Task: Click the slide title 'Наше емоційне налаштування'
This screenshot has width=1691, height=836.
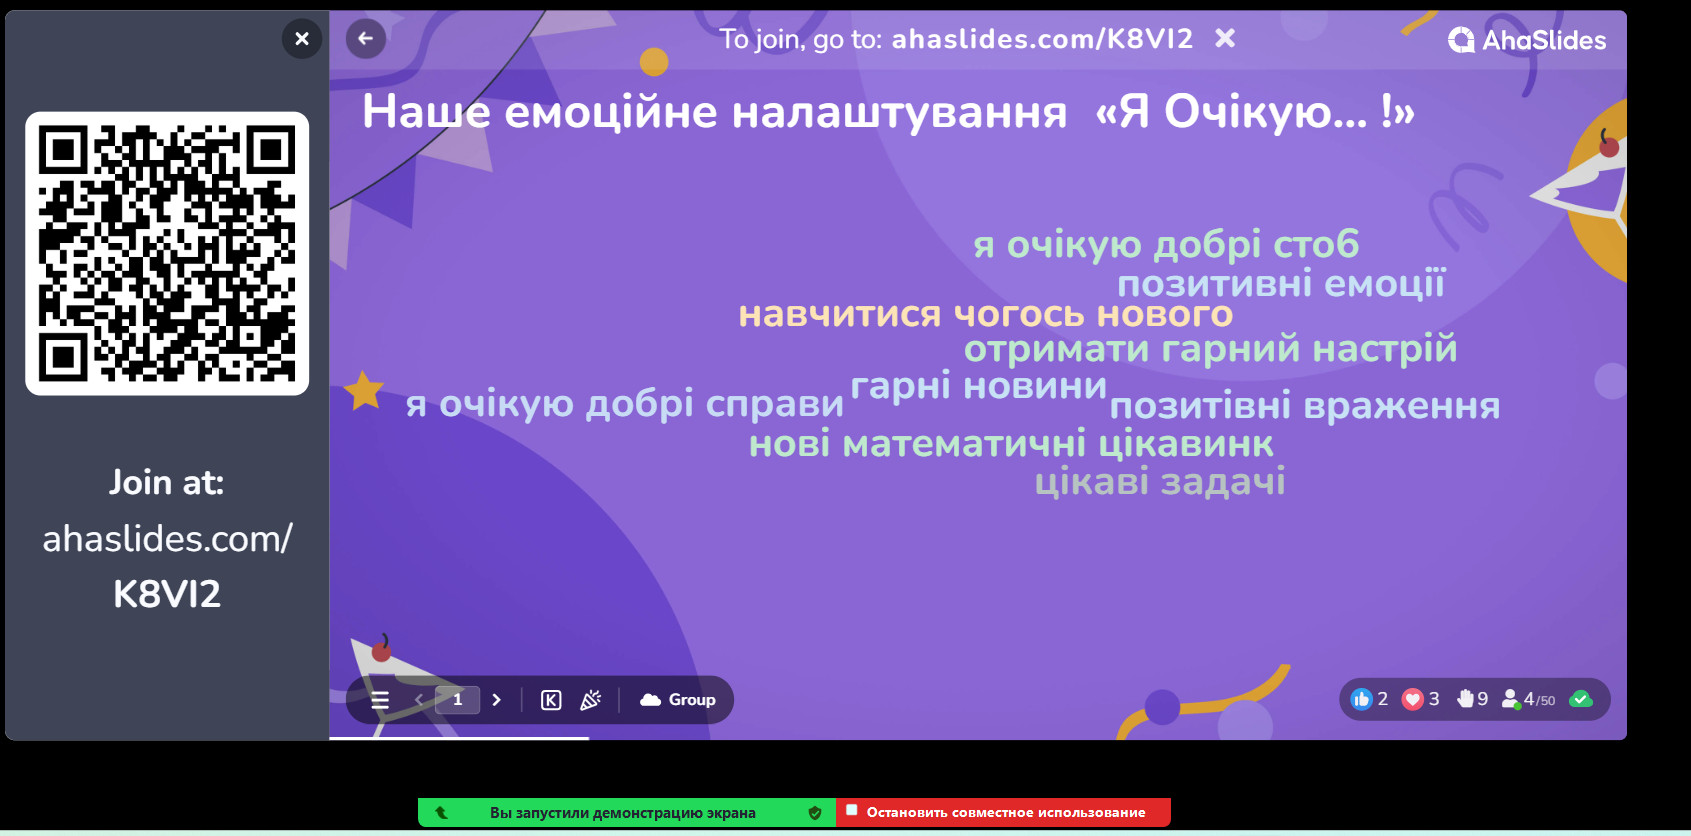Action: point(715,112)
